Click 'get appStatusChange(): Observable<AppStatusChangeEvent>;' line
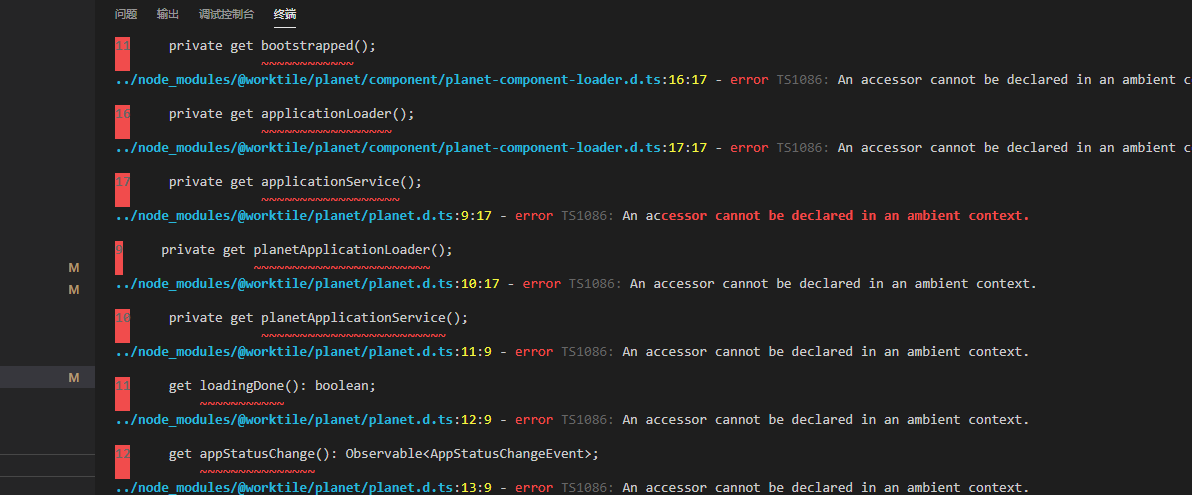 384,454
